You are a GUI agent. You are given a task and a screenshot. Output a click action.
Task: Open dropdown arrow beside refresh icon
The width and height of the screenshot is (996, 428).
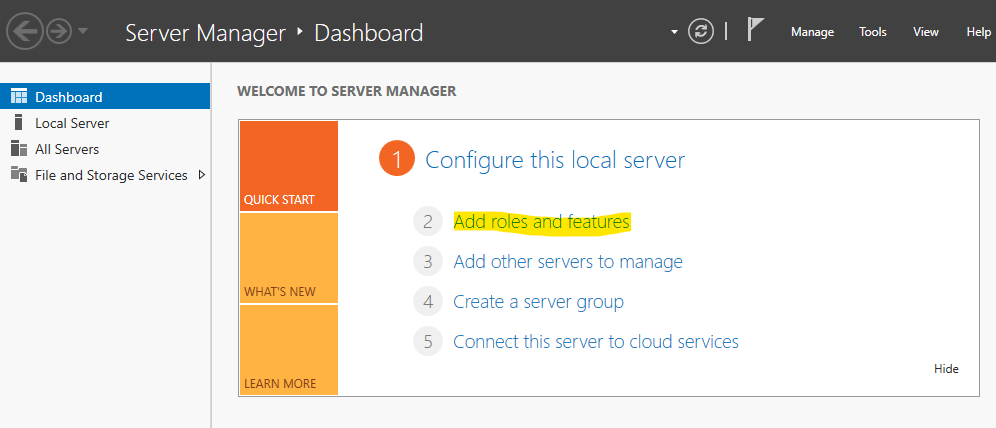(x=675, y=33)
